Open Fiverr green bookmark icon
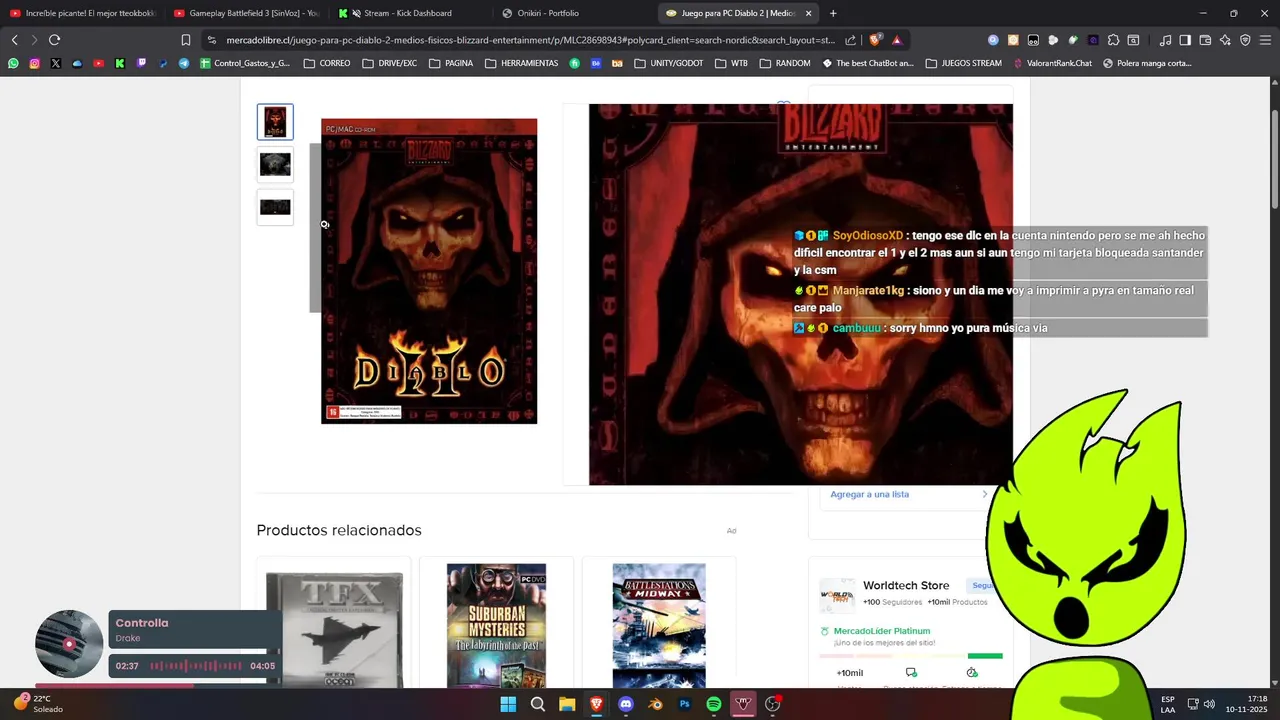The image size is (1280, 720). [575, 63]
